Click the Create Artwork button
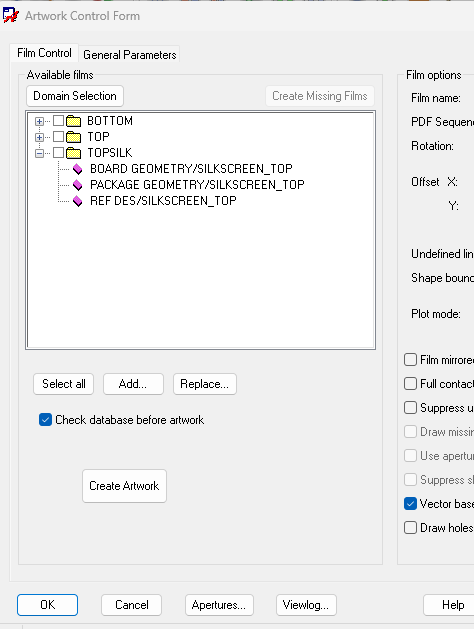 click(124, 486)
